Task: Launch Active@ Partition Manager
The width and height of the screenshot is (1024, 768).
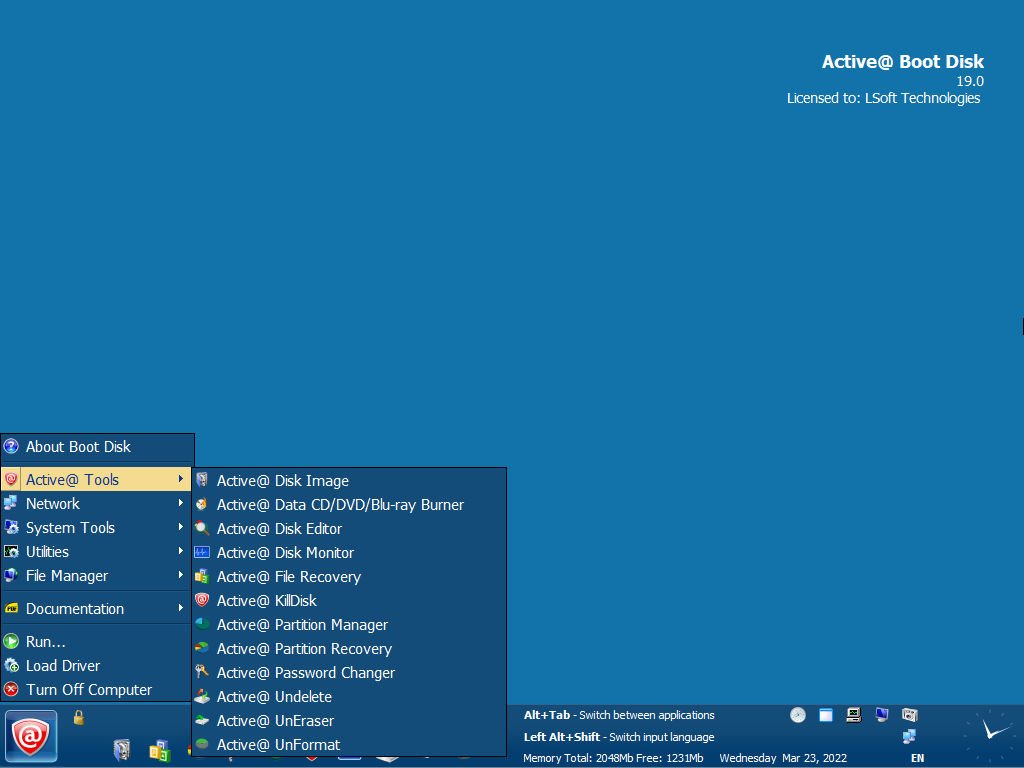Action: (x=349, y=625)
